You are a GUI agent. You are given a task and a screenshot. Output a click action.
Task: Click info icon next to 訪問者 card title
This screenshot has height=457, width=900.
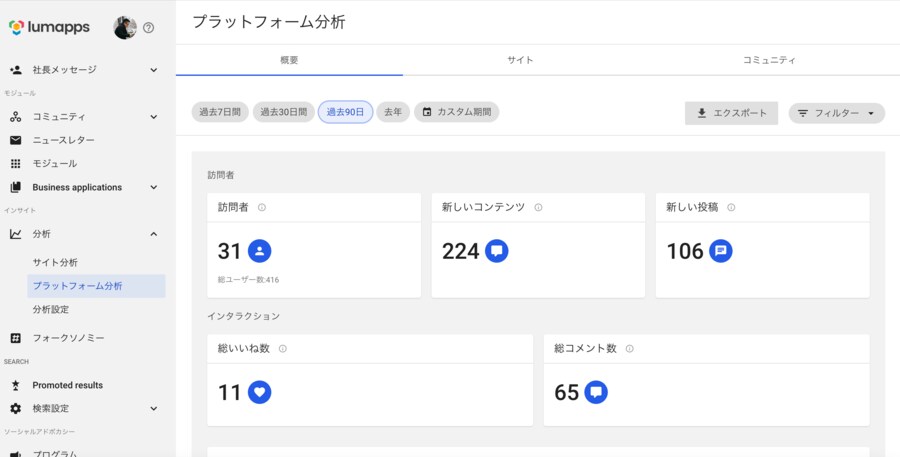(262, 207)
